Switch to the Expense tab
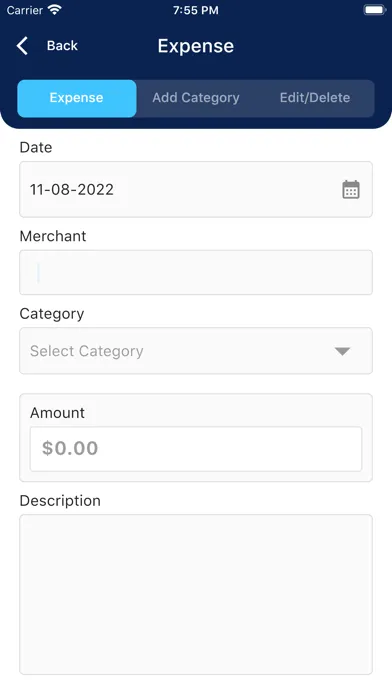This screenshot has height=696, width=392. (77, 98)
